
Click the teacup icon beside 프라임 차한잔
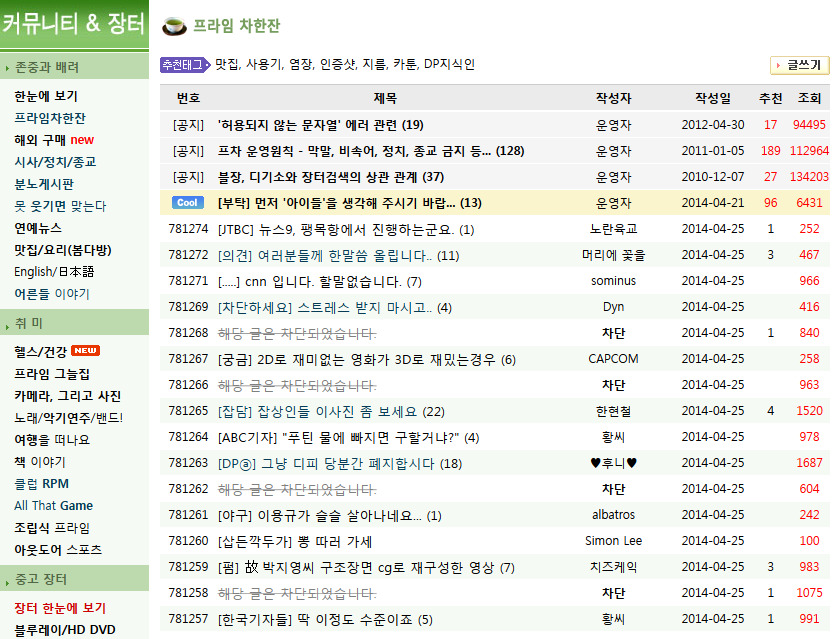click(174, 26)
